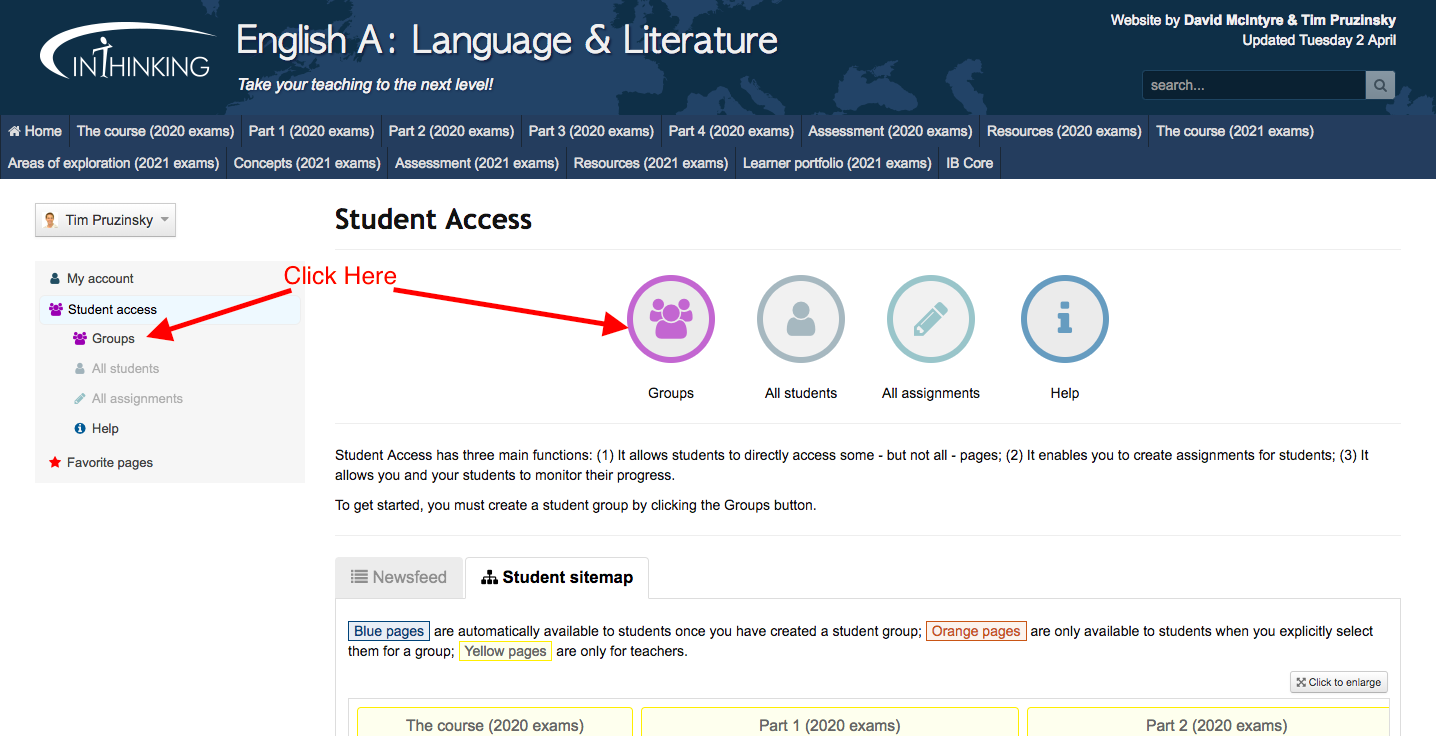
Task: Click the InThinking logo
Action: (x=125, y=54)
